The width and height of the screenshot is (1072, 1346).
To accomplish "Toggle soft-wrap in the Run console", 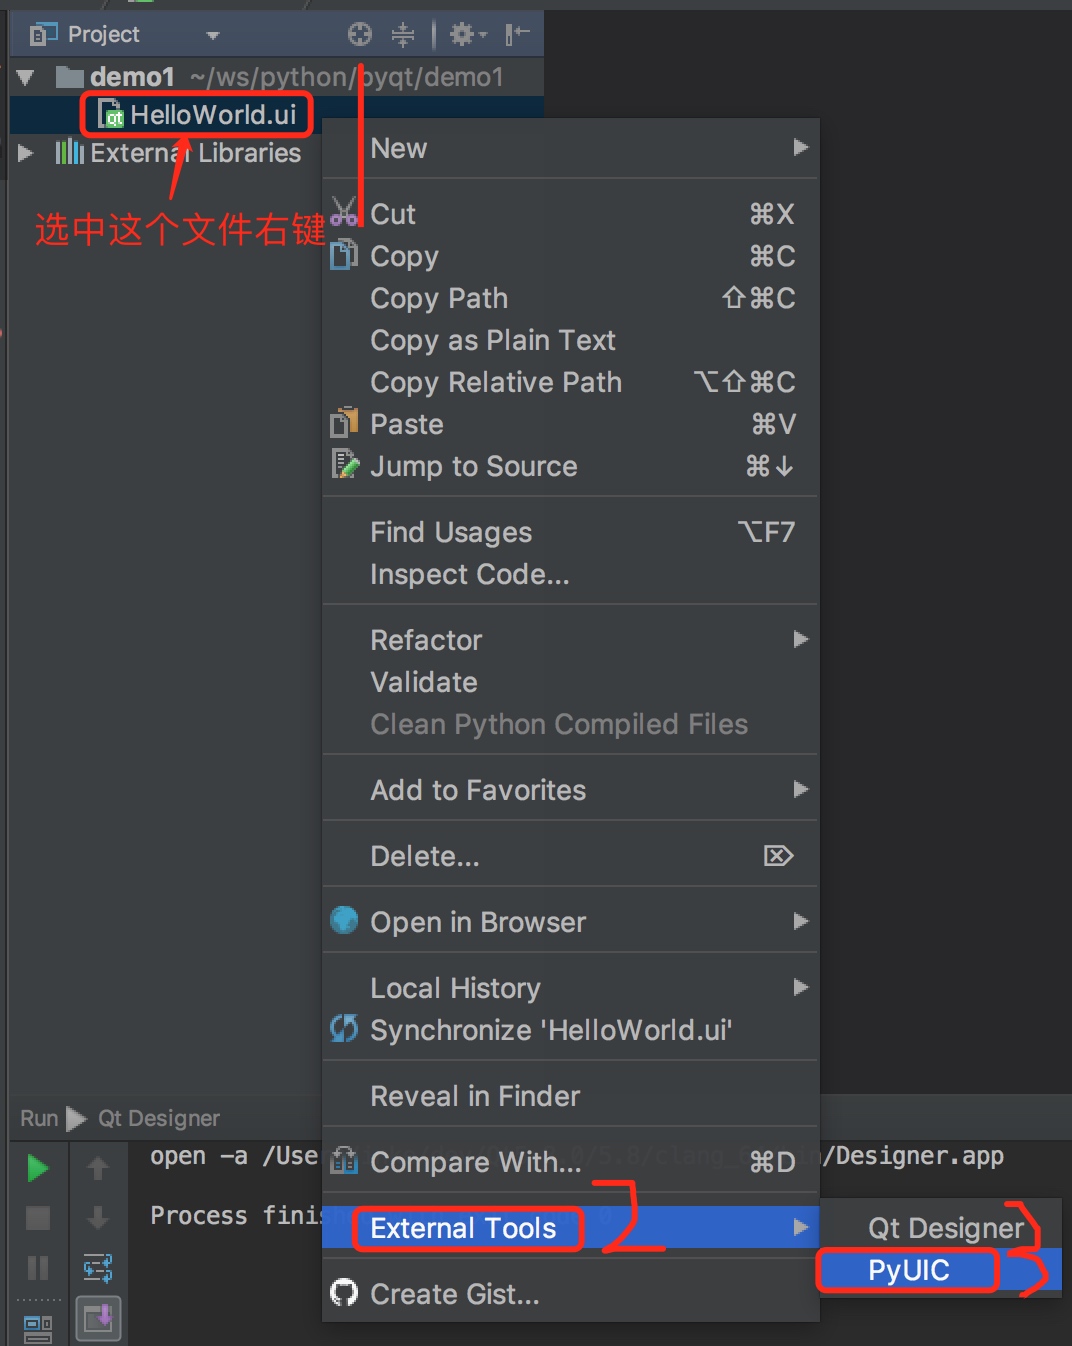I will [x=98, y=1268].
